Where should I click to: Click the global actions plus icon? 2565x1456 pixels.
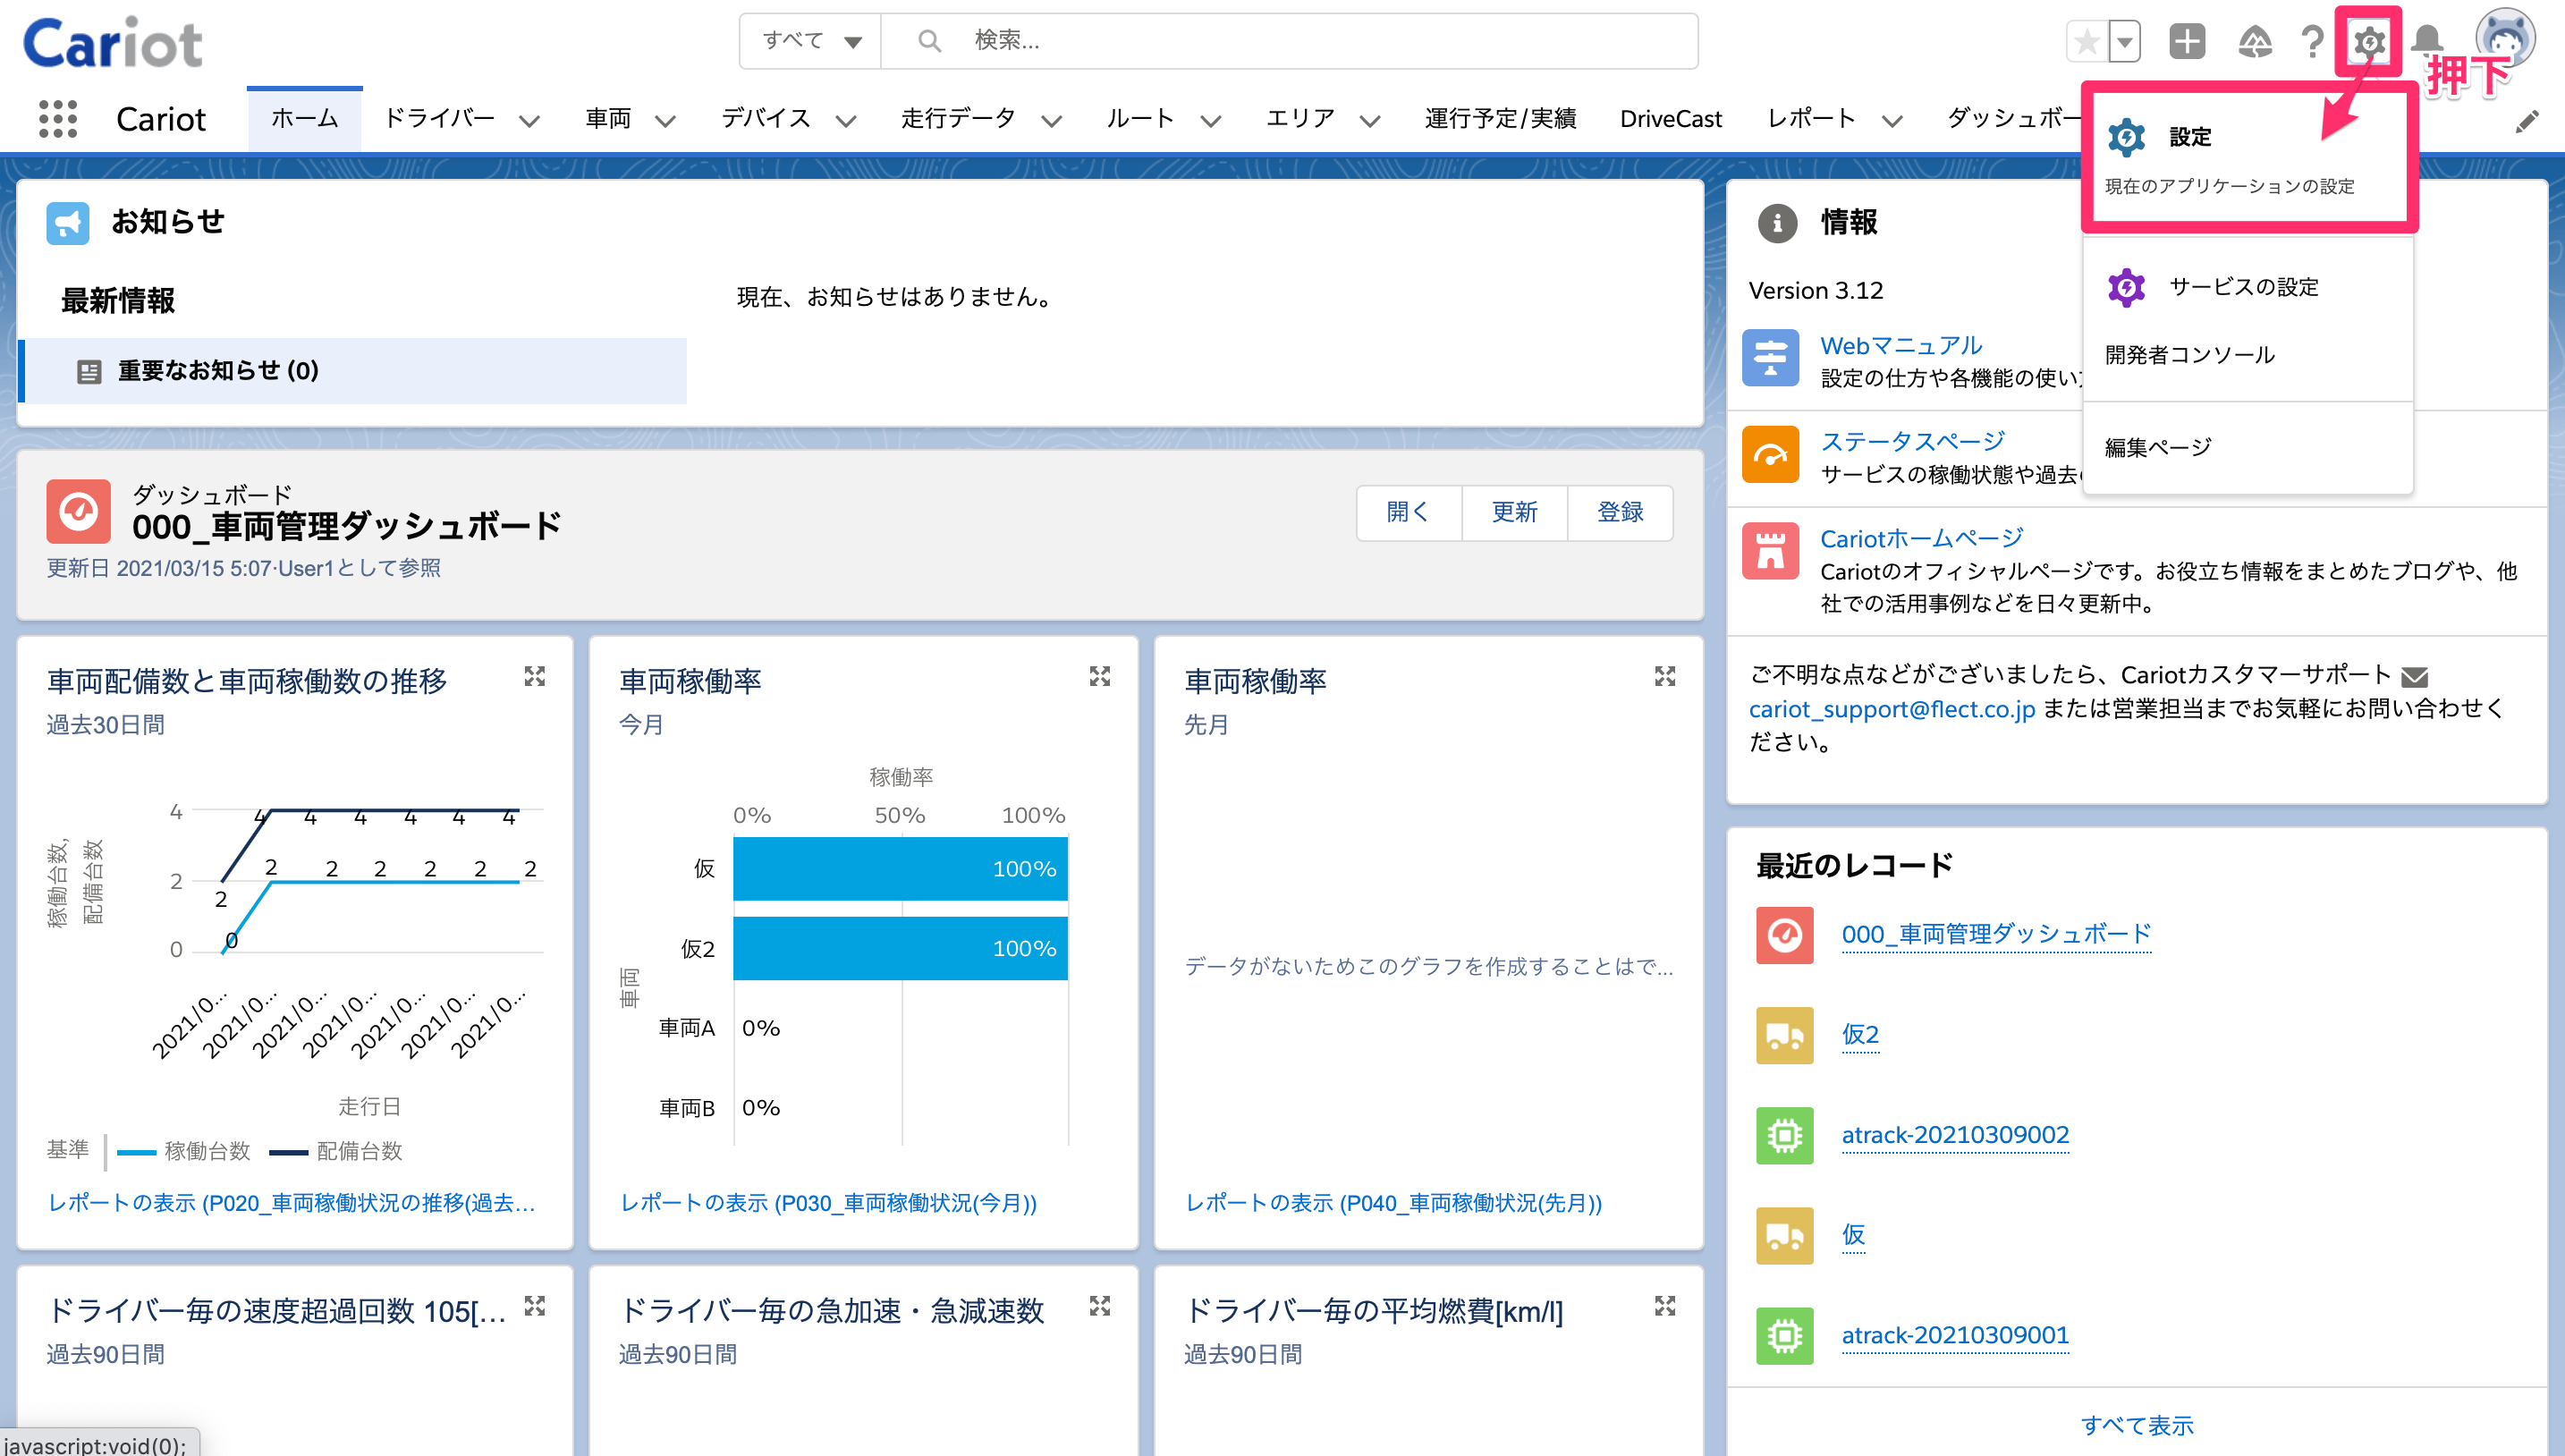coord(2187,42)
